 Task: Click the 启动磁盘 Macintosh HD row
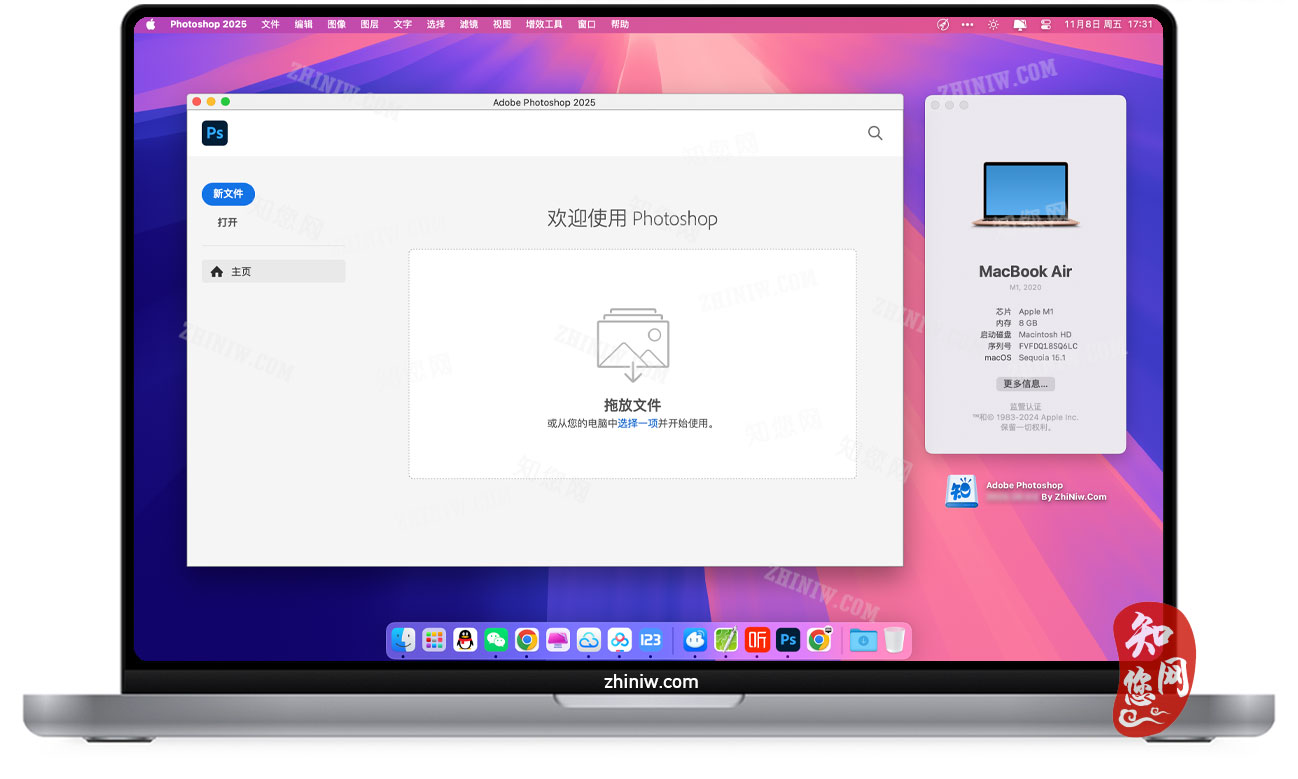(1028, 334)
